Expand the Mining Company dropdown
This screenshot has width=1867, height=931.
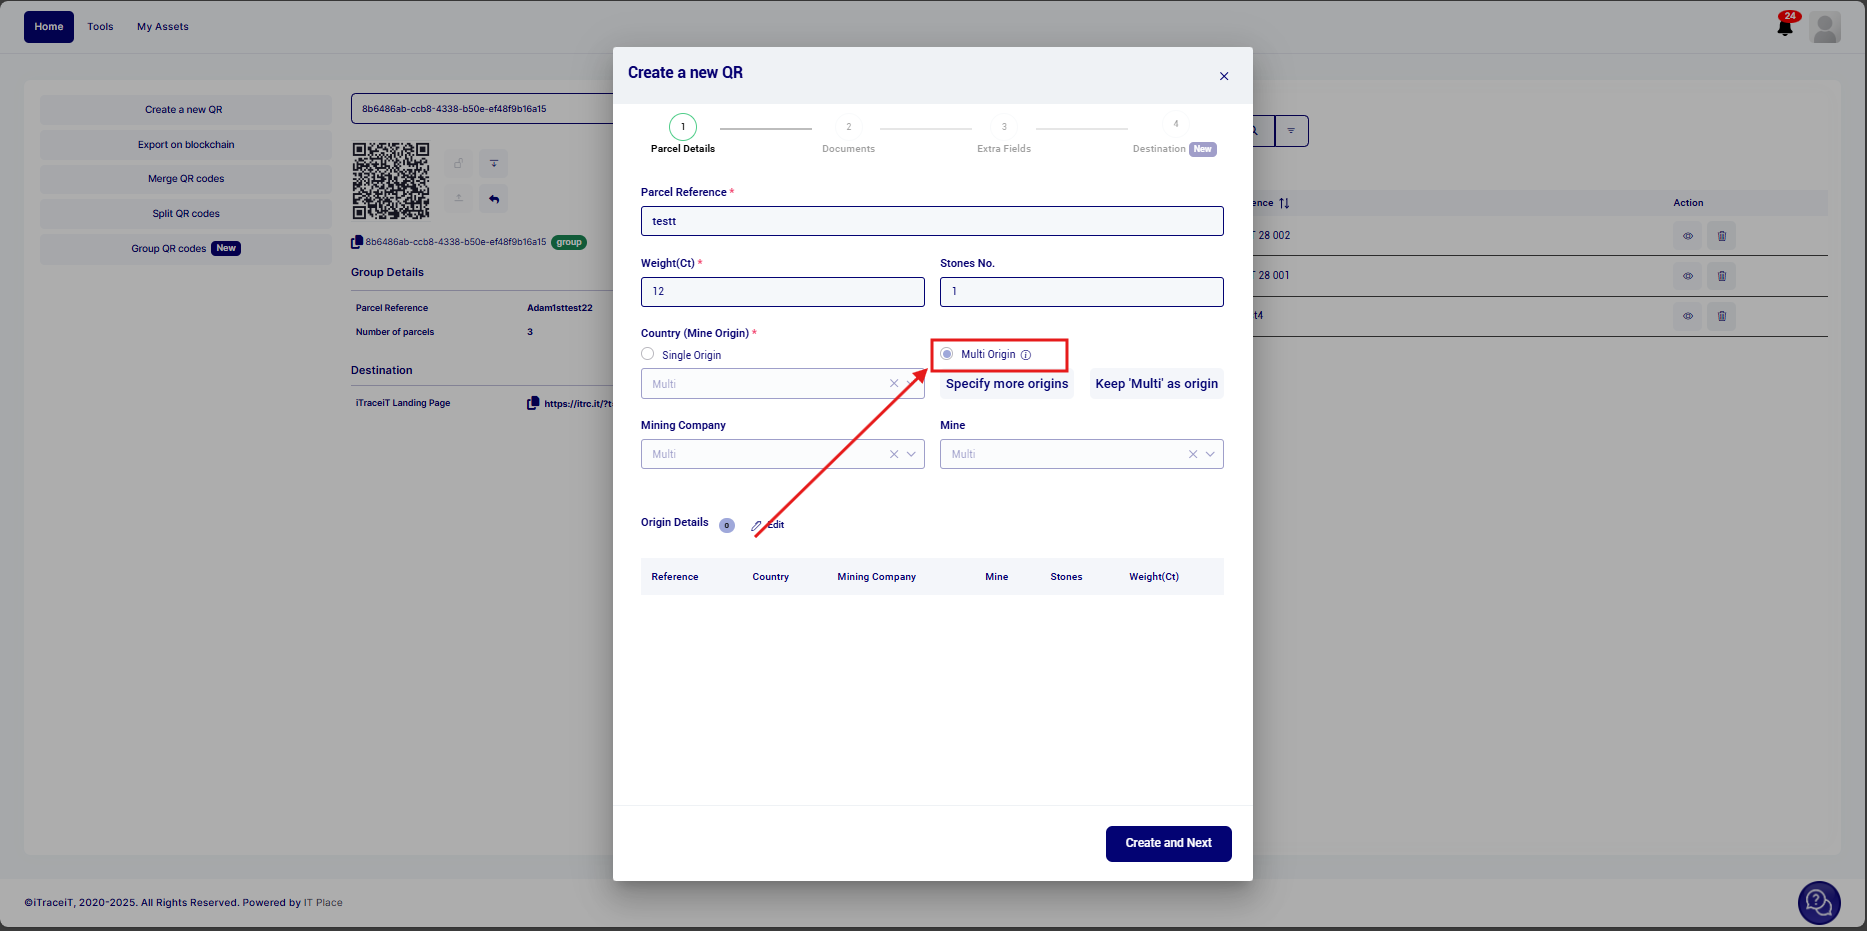coord(911,454)
